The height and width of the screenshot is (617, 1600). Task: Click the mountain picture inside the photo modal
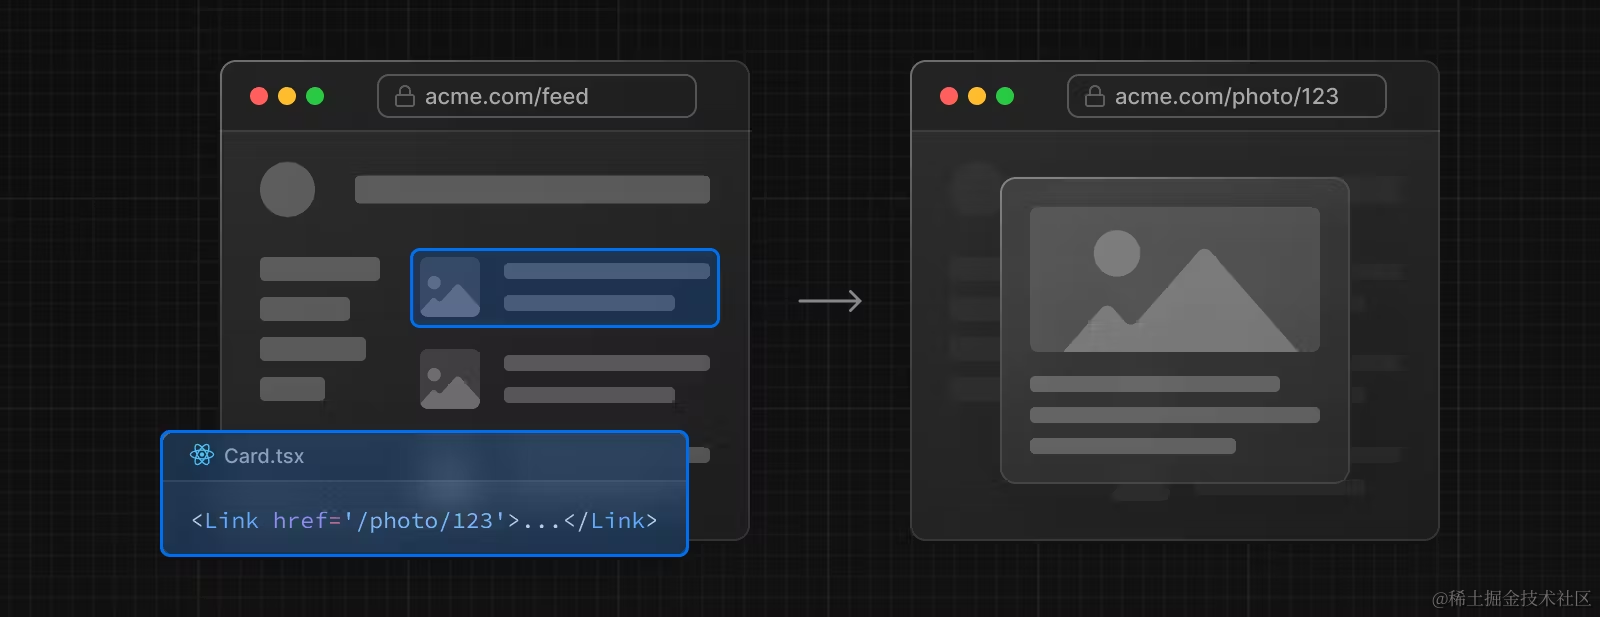(x=1174, y=279)
